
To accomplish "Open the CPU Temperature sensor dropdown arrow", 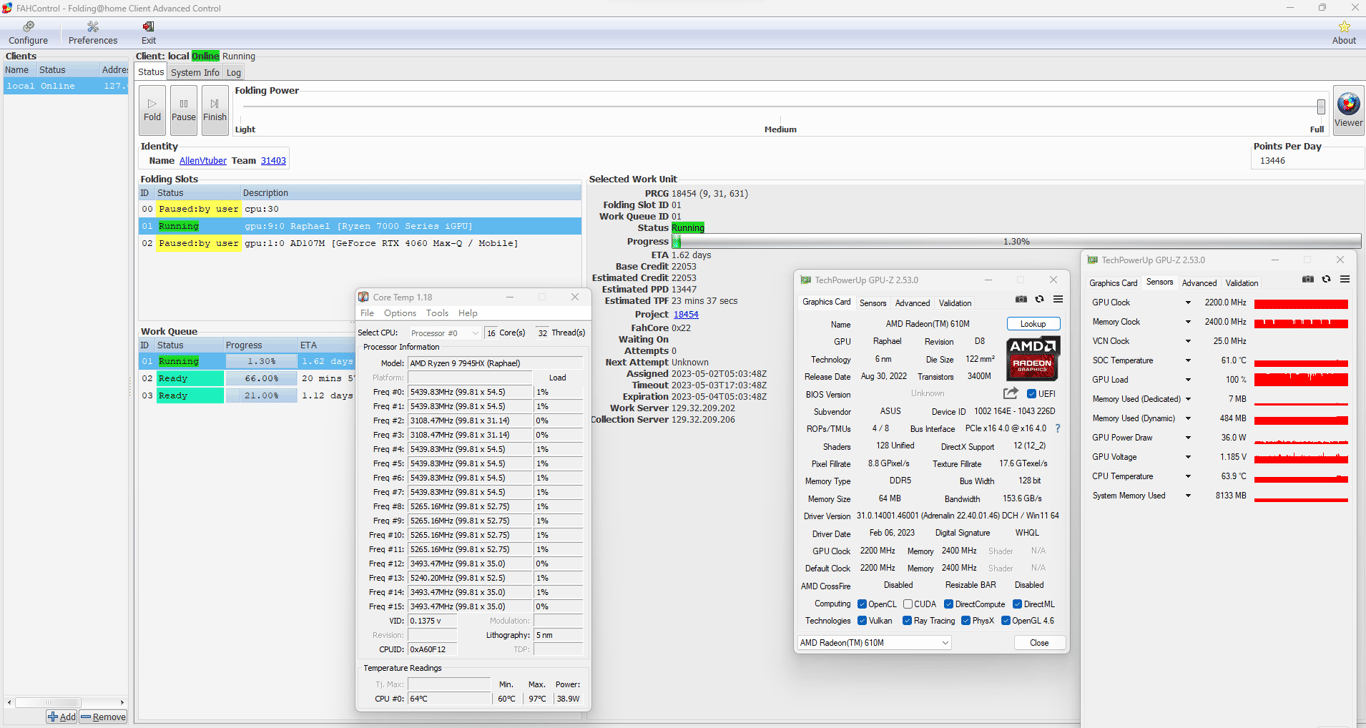I will tap(1188, 477).
